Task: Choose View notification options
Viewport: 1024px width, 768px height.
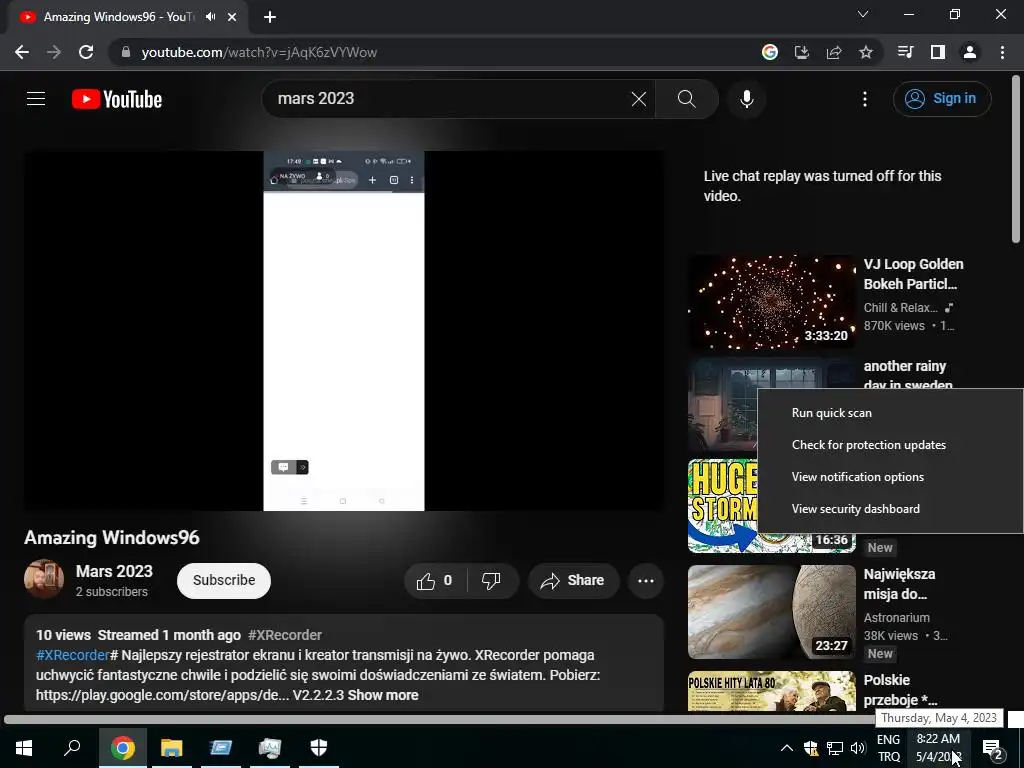Action: [890, 477]
